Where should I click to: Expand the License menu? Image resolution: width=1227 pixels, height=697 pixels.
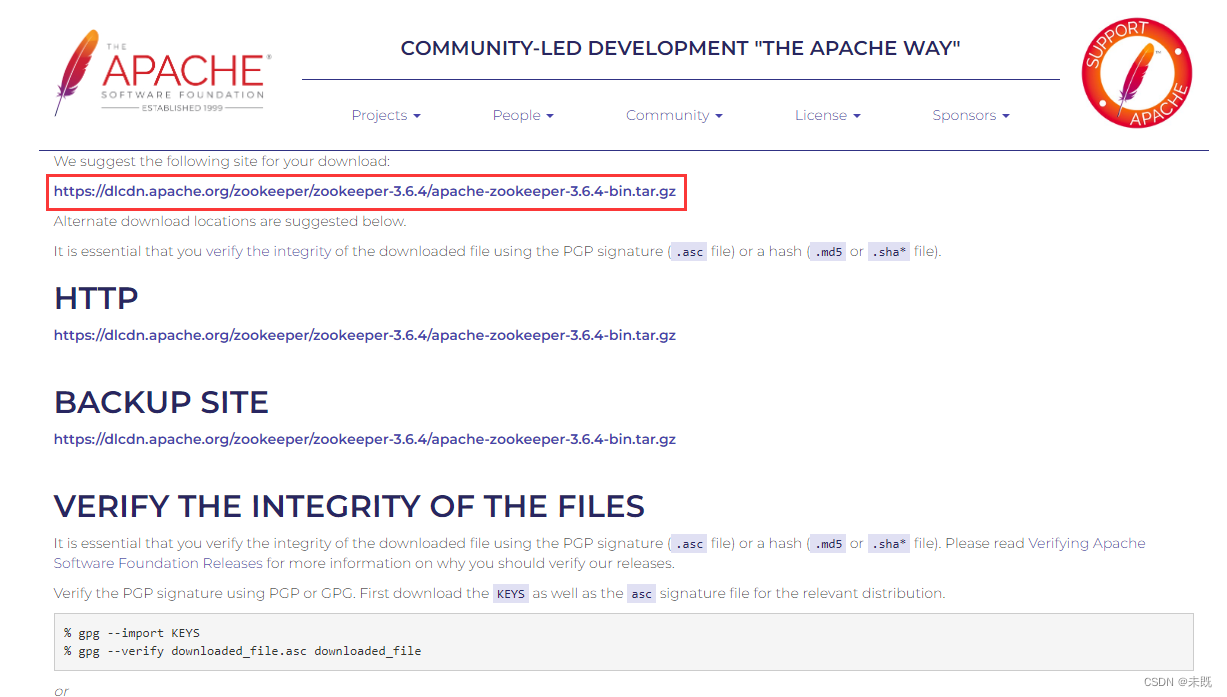pyautogui.click(x=828, y=115)
